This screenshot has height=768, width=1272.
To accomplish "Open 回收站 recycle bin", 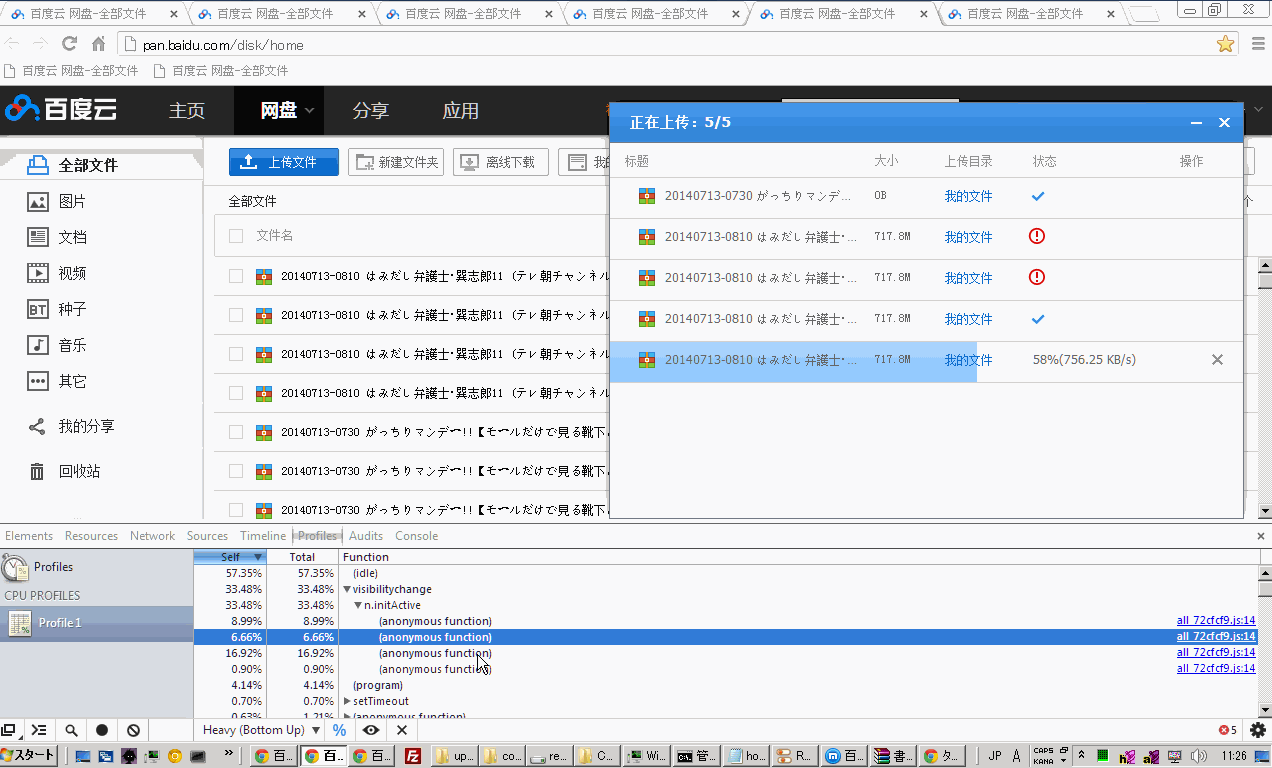I will pos(64,472).
